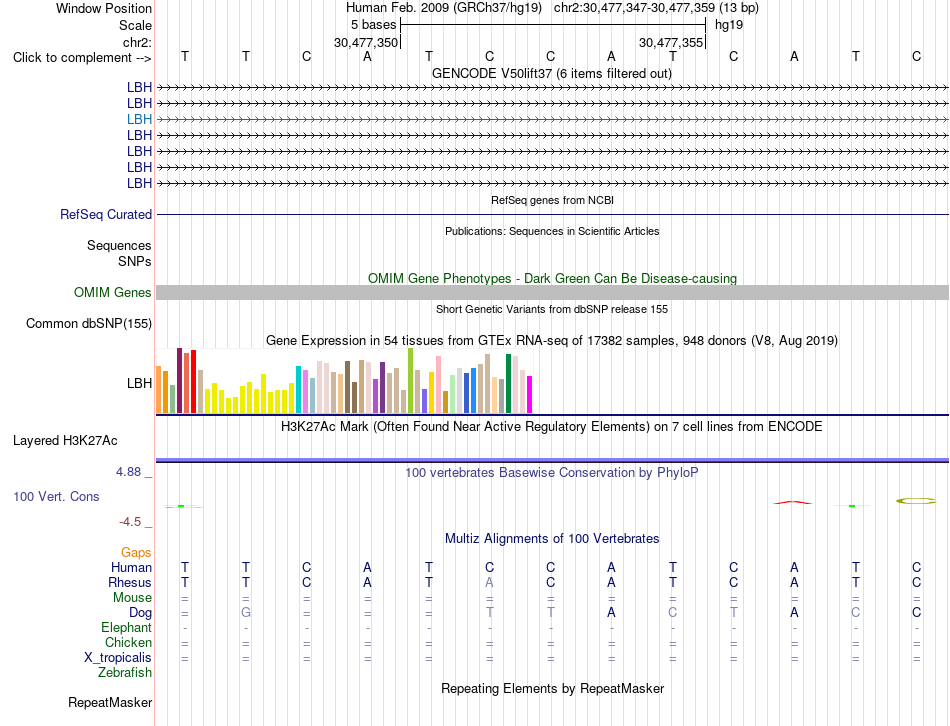The height and width of the screenshot is (726, 950).
Task: Open the OMIM Gene Phenotypes track title
Action: click(x=552, y=278)
